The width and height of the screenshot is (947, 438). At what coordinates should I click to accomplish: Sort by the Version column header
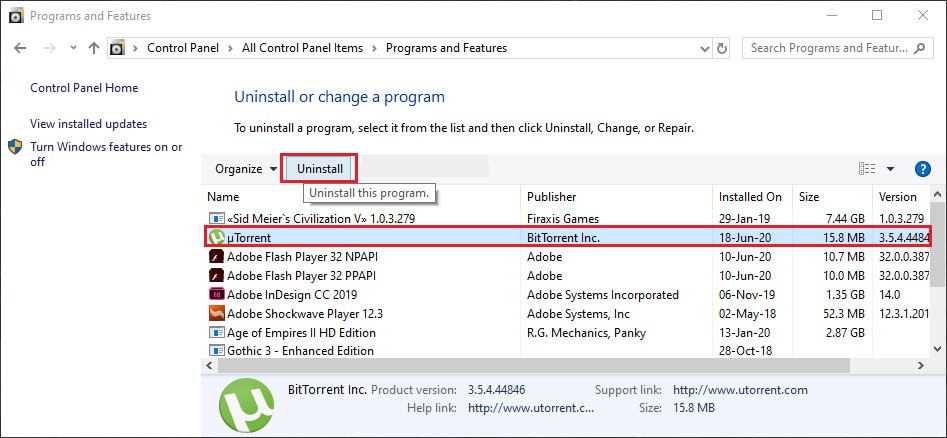[x=897, y=196]
